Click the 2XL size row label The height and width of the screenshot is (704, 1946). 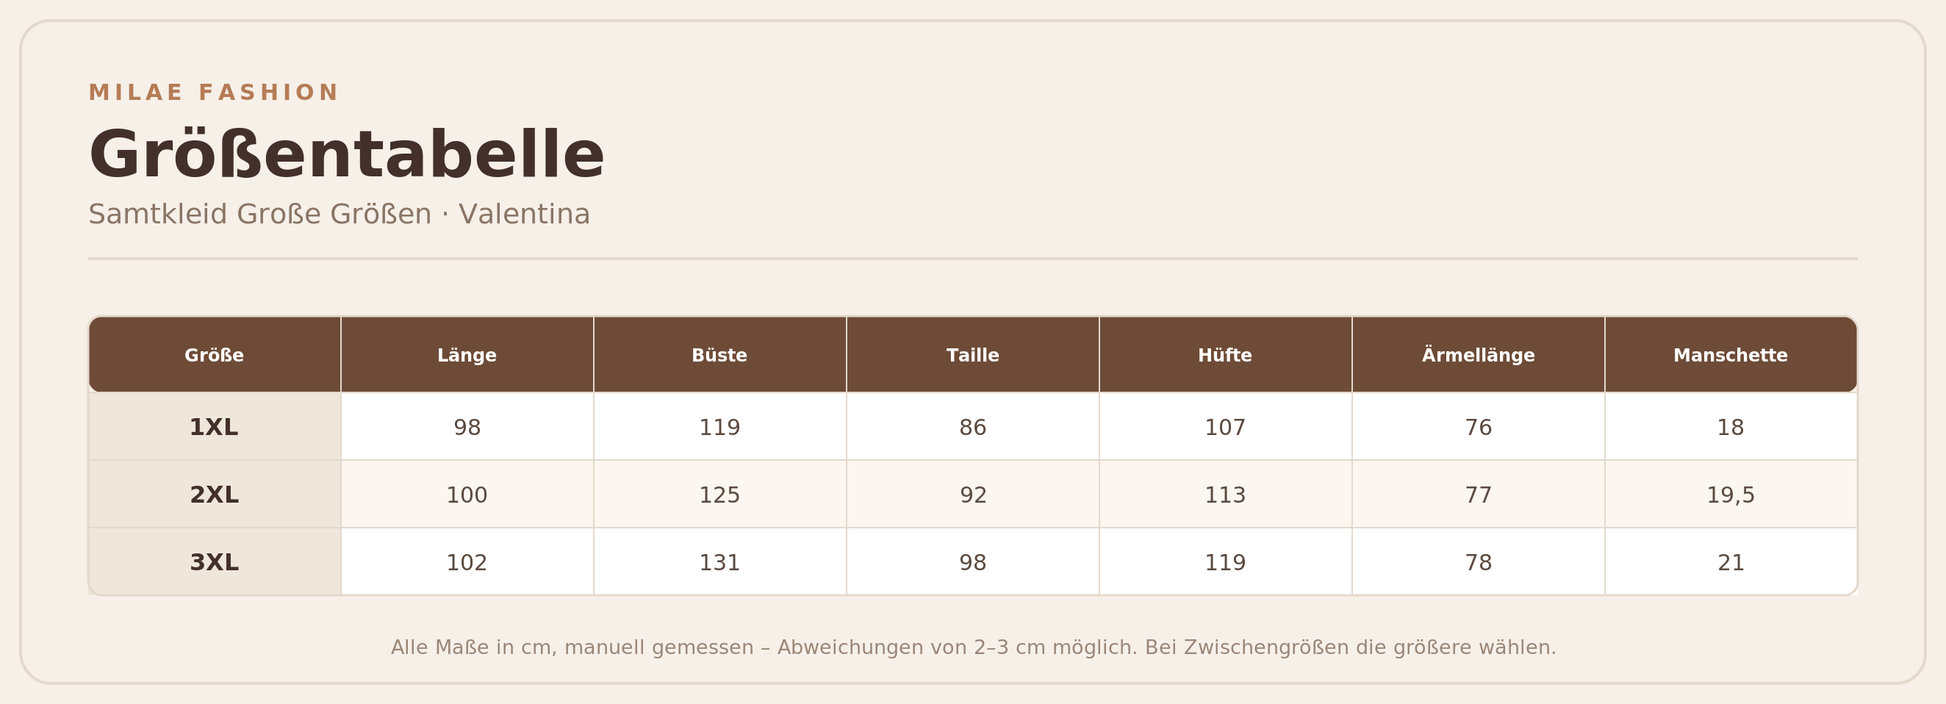point(214,494)
